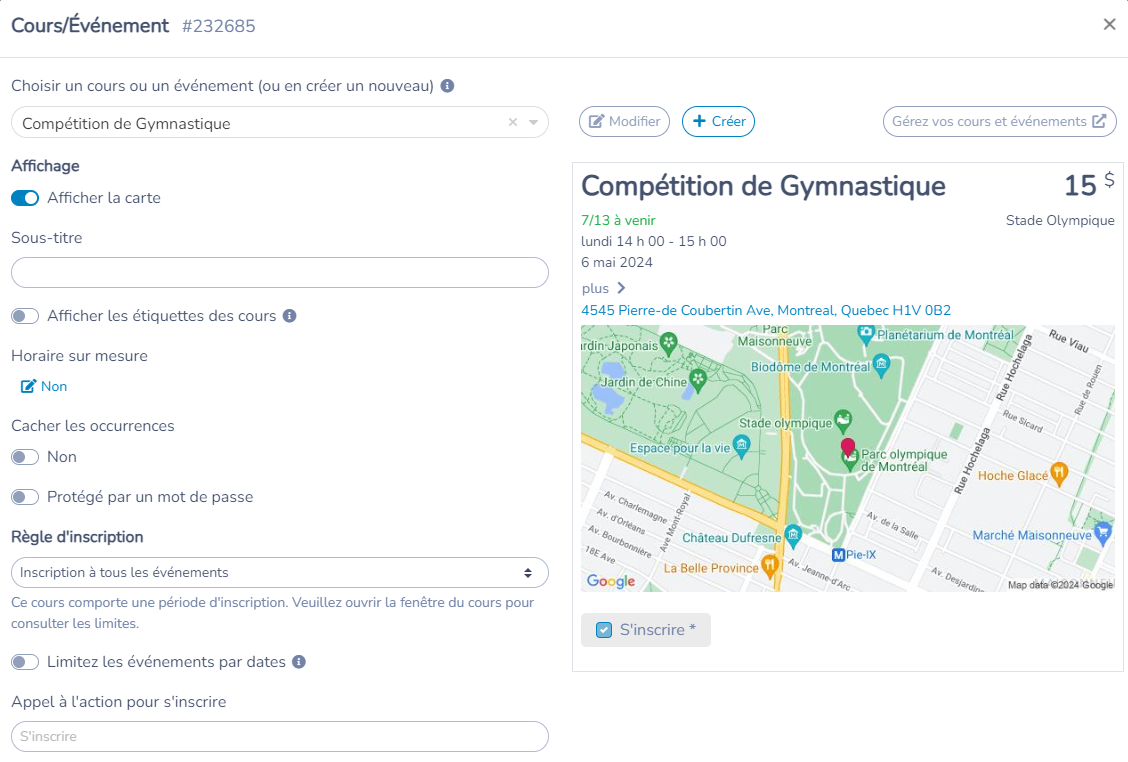Click the "6 mai 2024" date text
This screenshot has width=1128, height=762.
[617, 262]
